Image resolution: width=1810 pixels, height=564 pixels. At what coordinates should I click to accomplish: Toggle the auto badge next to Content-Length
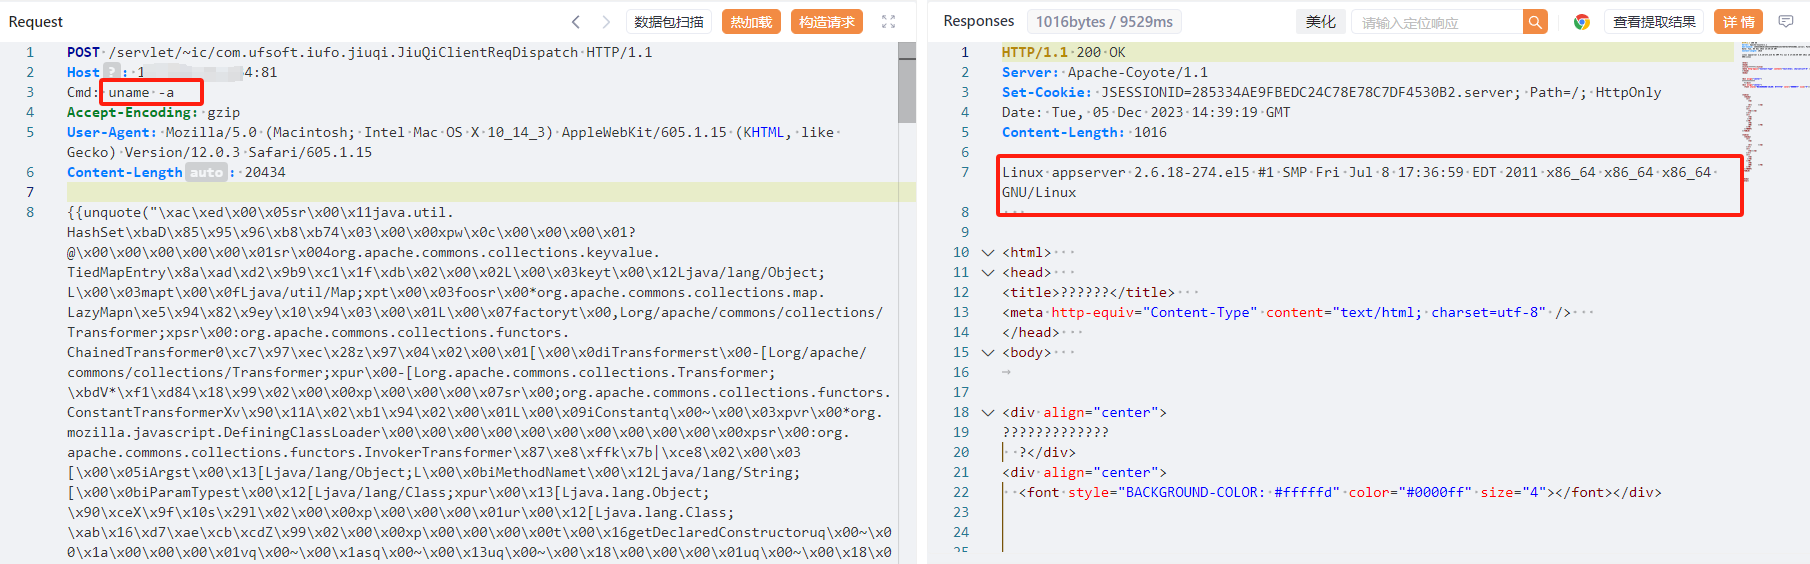(206, 172)
